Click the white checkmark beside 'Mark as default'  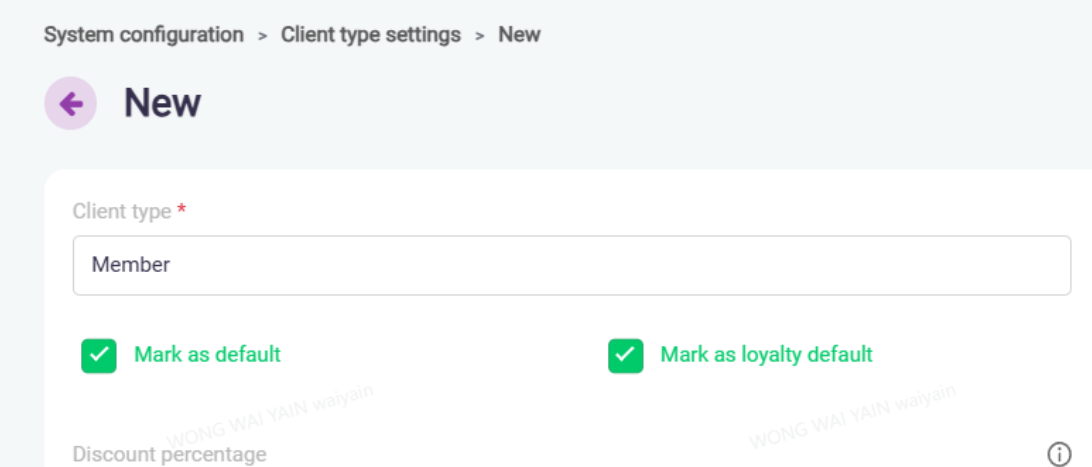(99, 355)
